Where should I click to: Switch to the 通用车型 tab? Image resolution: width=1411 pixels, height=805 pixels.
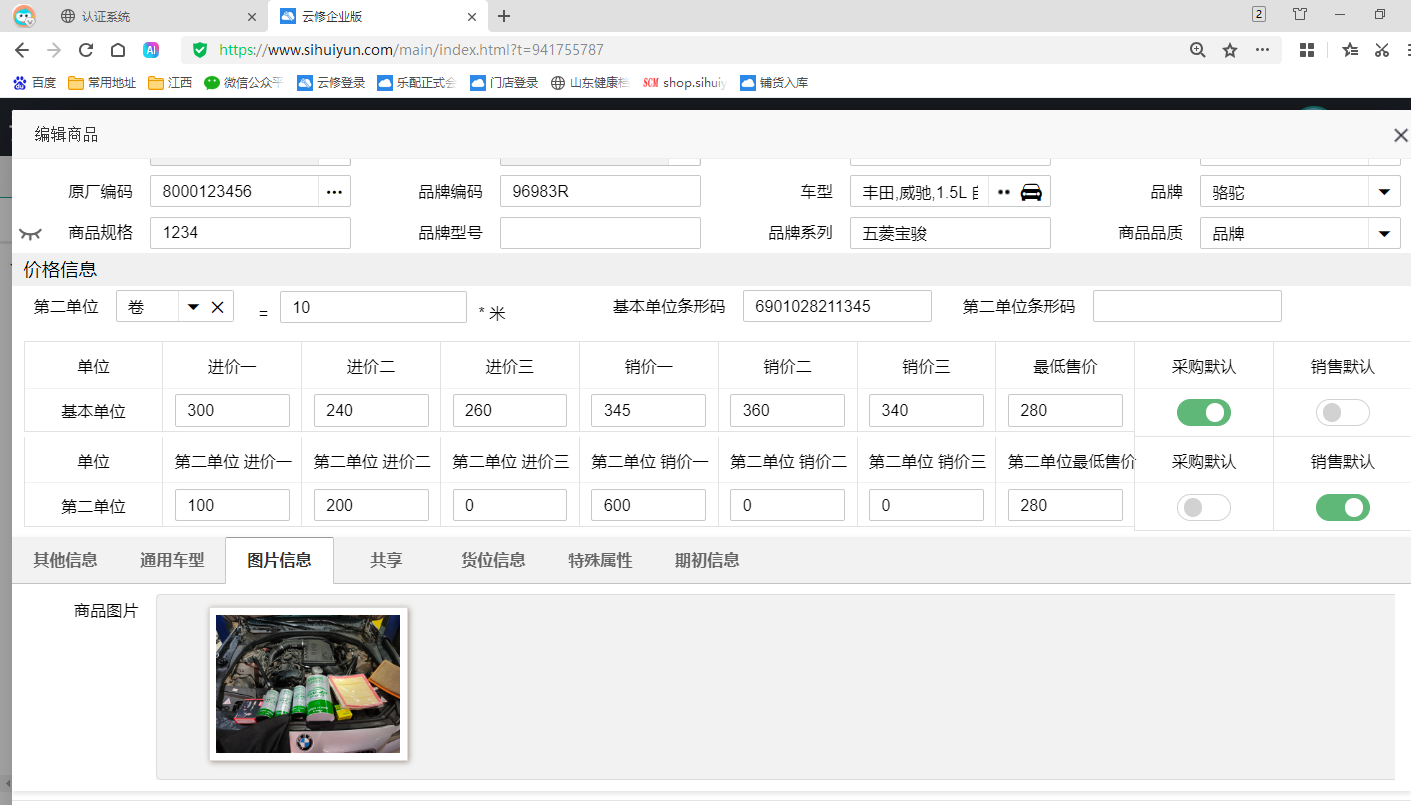click(x=172, y=560)
